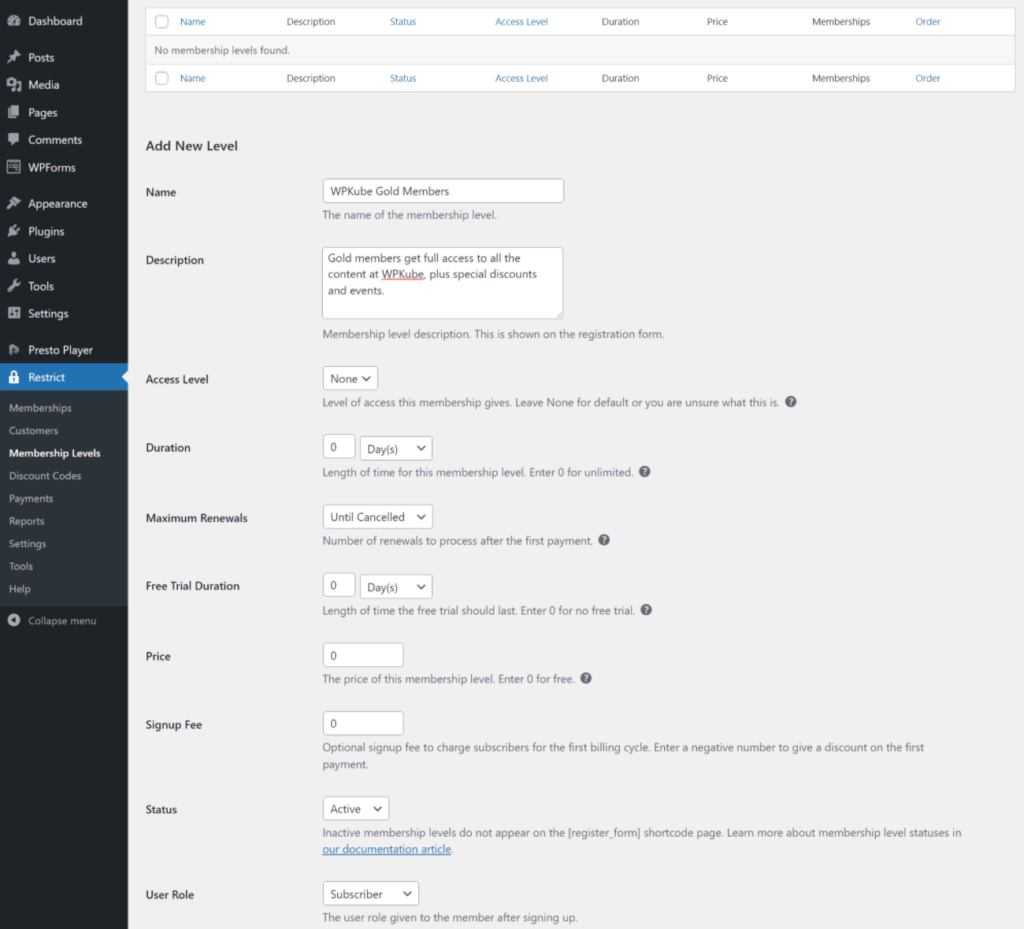This screenshot has width=1024, height=929.
Task: Open Tools under Restrict submenu
Action: point(21,566)
